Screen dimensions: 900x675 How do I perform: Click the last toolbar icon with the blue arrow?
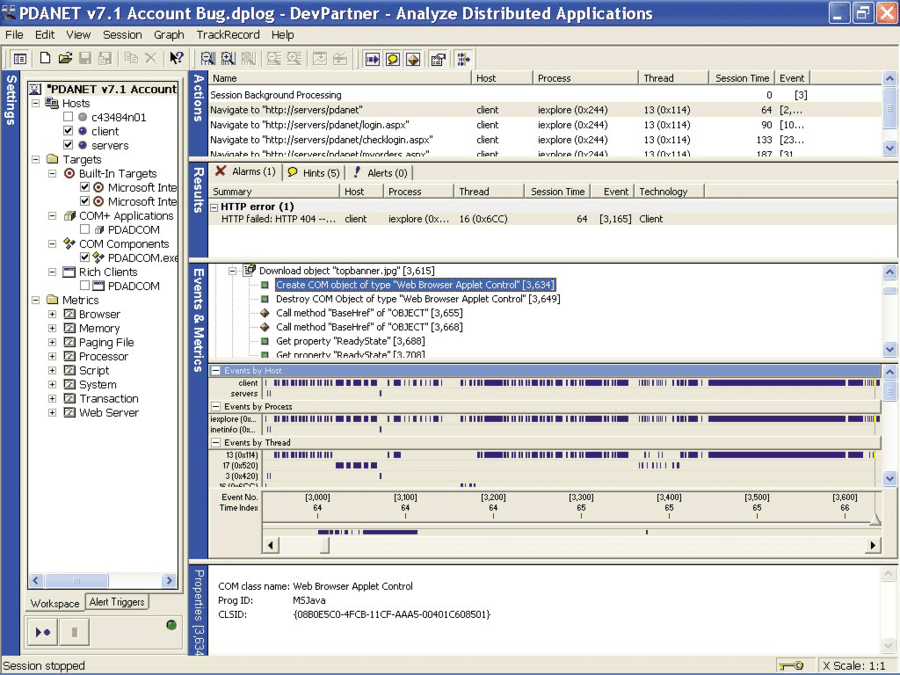[464, 59]
